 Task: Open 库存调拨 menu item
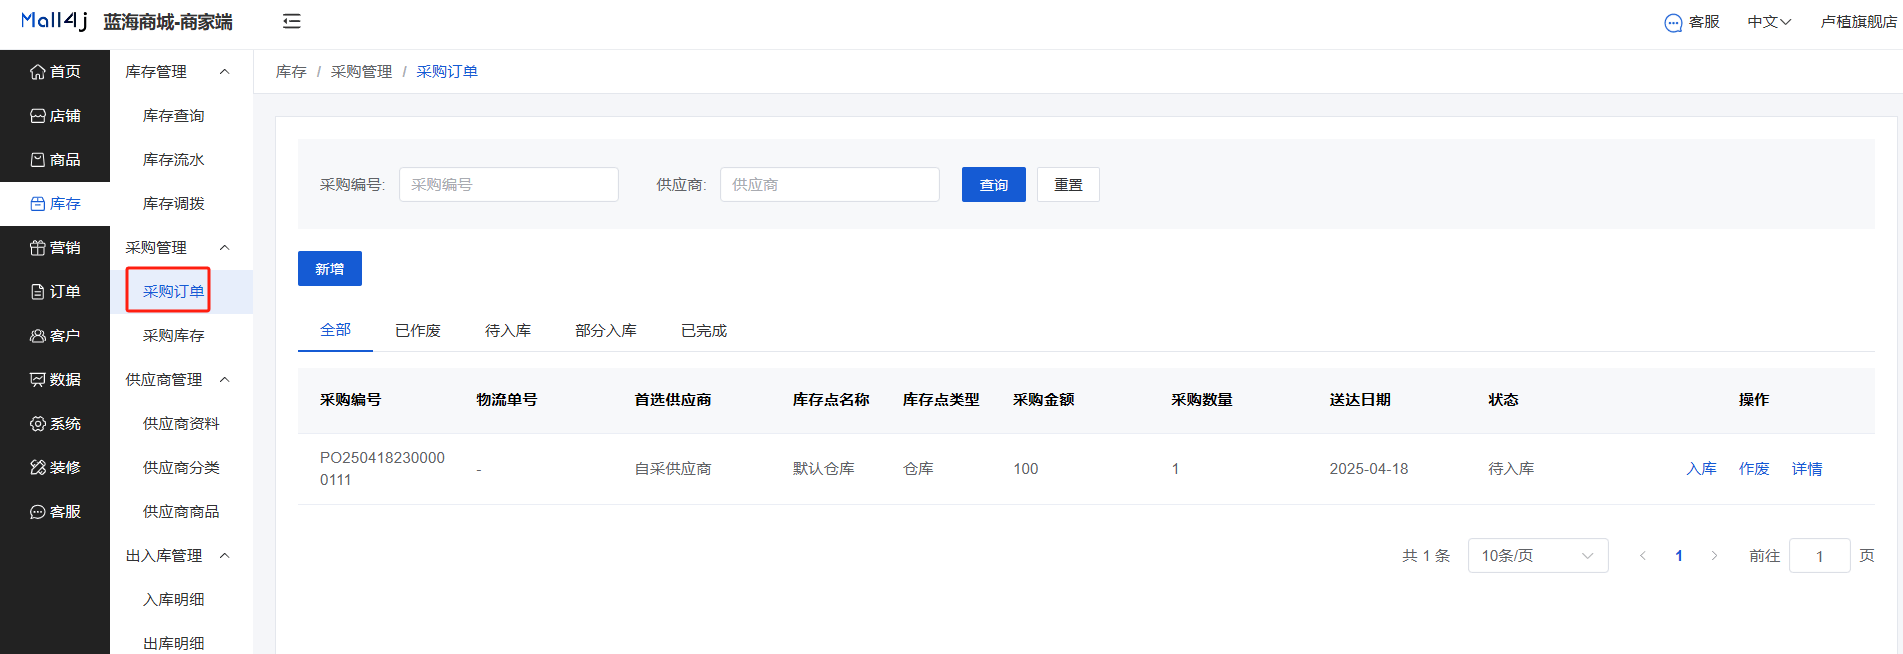174,204
